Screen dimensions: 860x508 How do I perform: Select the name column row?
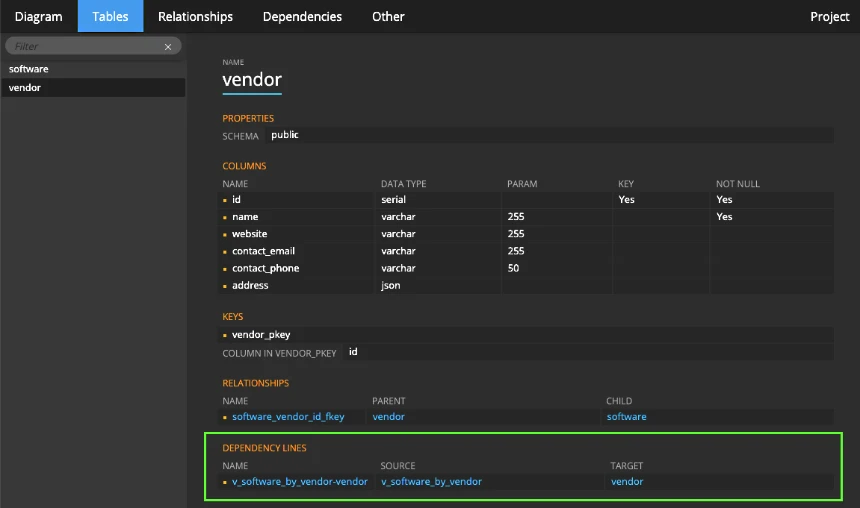527,217
